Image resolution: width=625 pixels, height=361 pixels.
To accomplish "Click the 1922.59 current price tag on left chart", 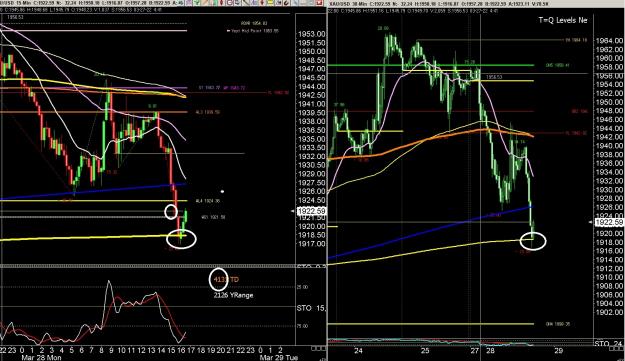I will [x=311, y=211].
